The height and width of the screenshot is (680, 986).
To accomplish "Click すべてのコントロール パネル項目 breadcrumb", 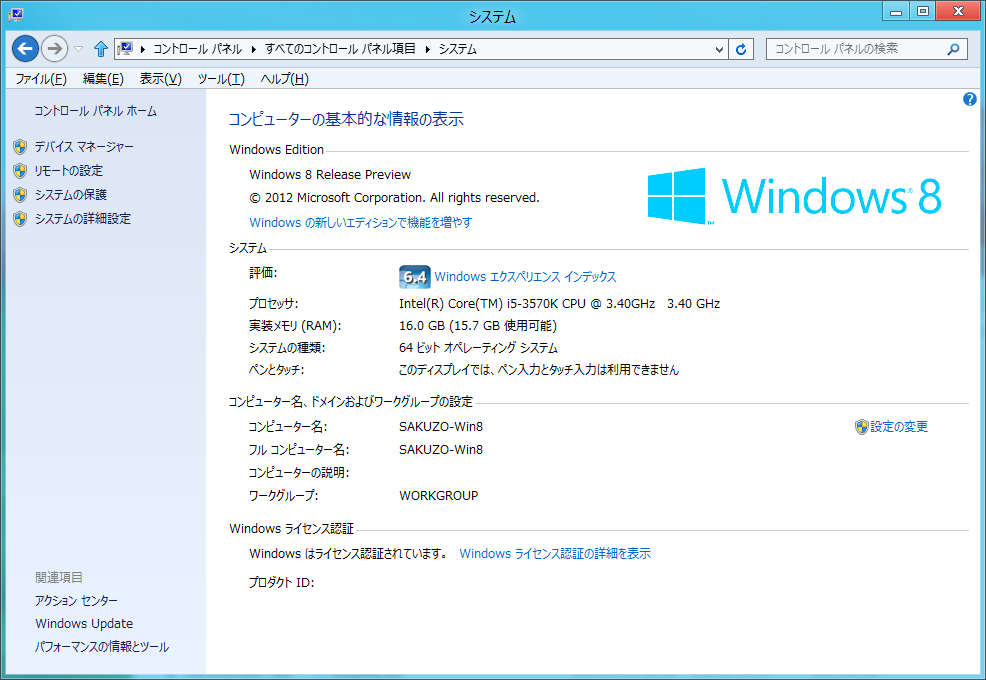I will (340, 49).
